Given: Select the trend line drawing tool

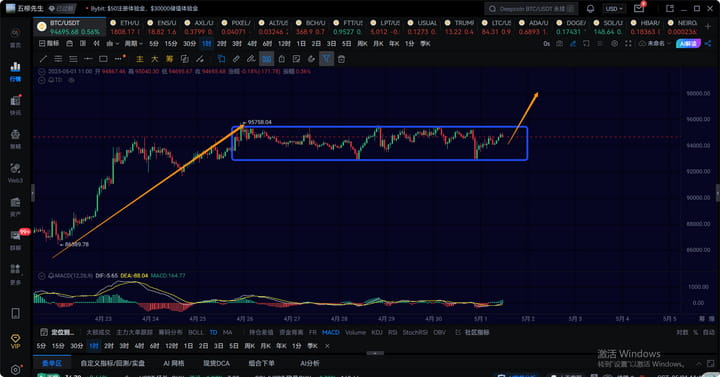Looking at the screenshot, I should (43, 59).
